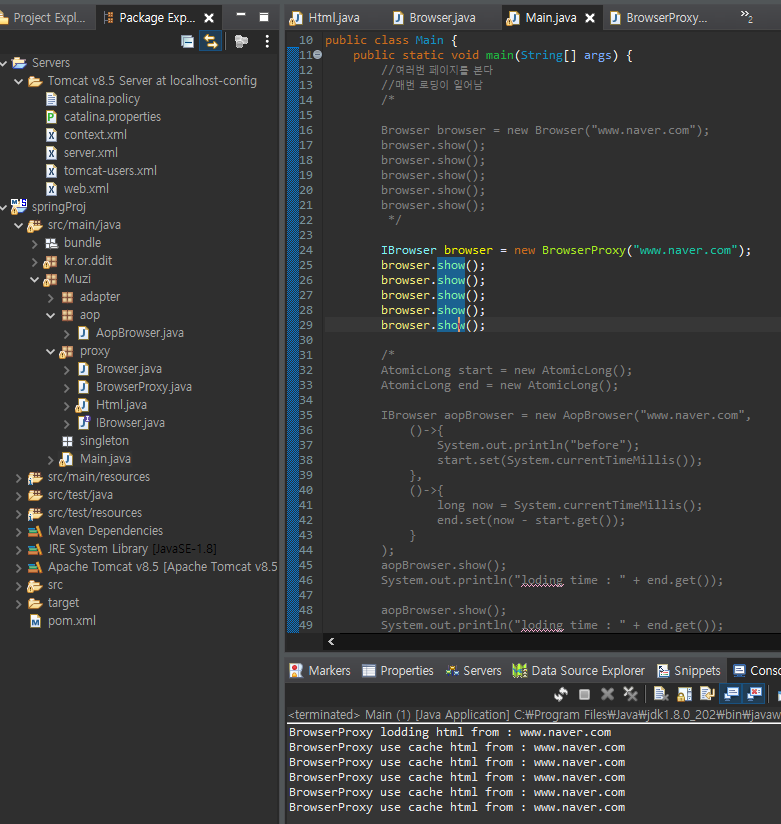Click Collapse All in Package Explorer toolbar
The width and height of the screenshot is (781, 824).
tap(187, 42)
